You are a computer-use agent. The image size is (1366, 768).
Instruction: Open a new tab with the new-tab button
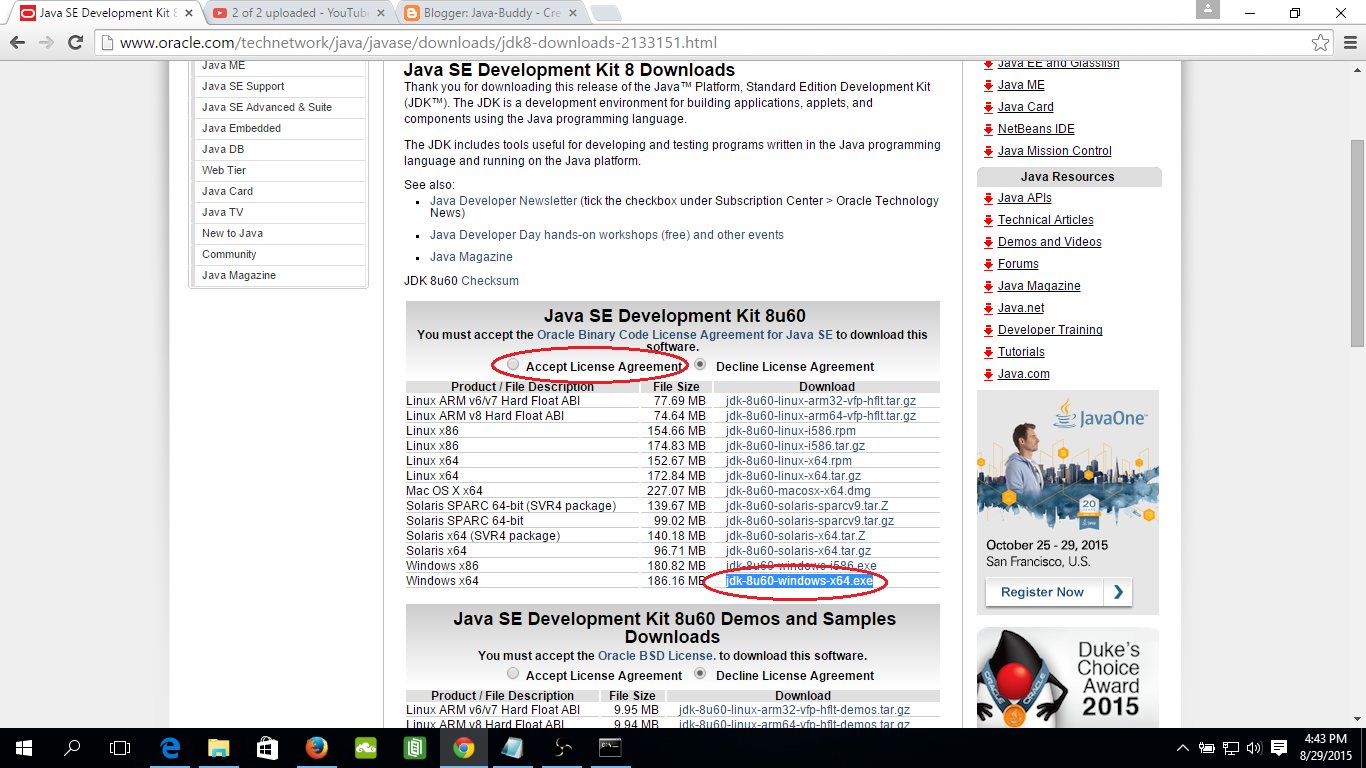605,13
